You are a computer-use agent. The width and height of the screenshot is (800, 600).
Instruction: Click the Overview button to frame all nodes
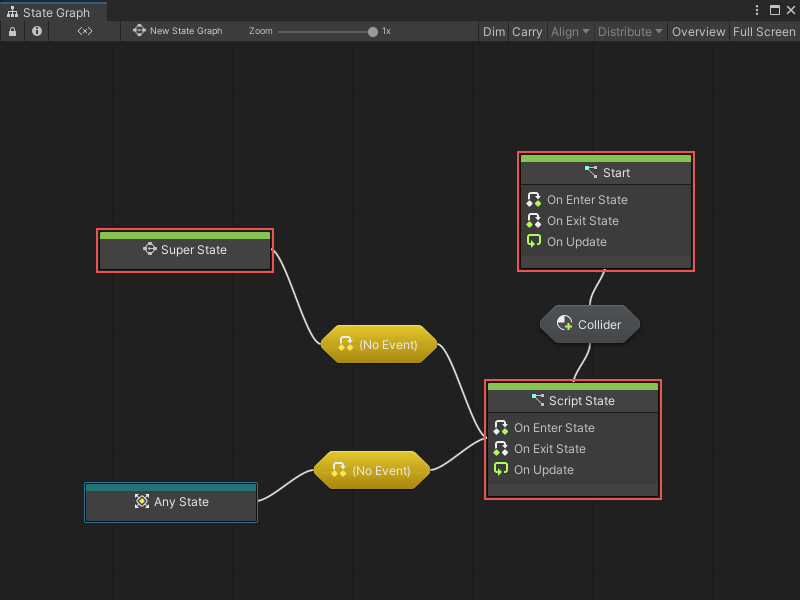(x=698, y=31)
